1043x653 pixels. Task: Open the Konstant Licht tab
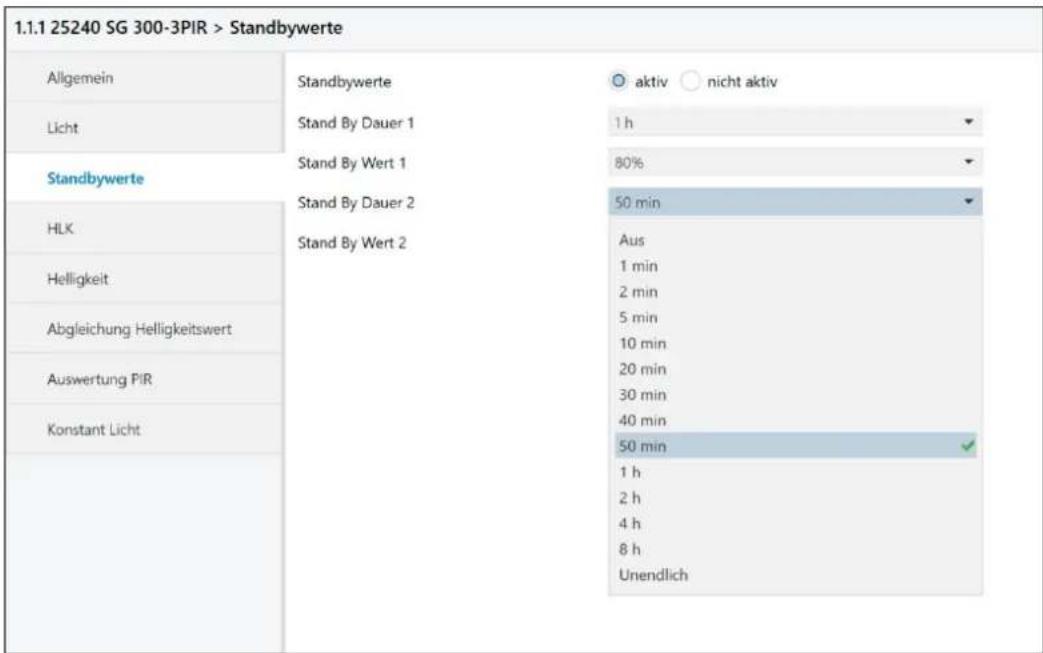[x=145, y=430]
